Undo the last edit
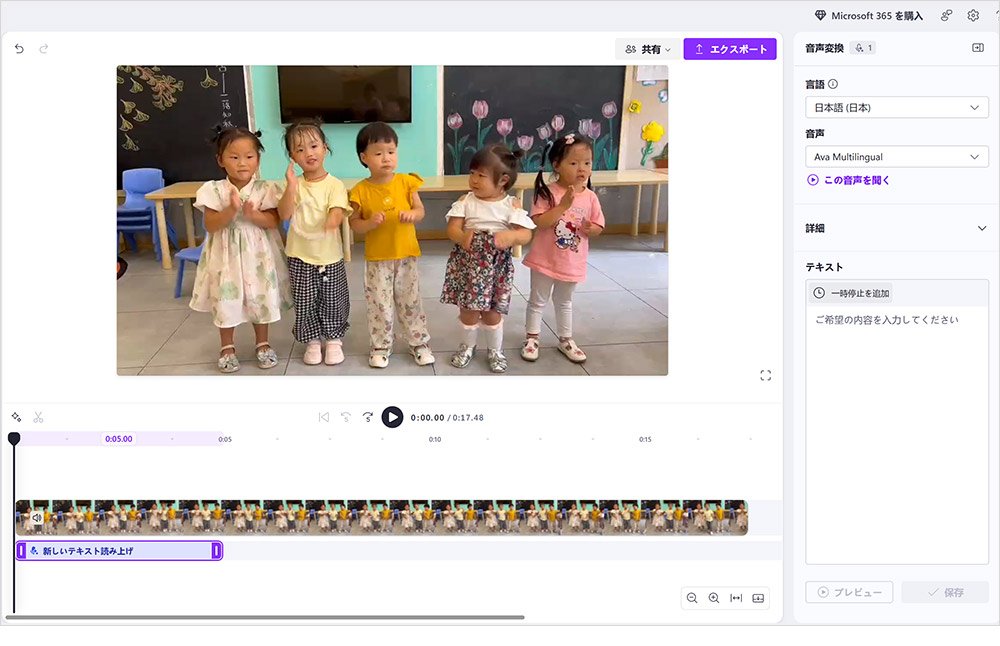1000x646 pixels. (18, 47)
